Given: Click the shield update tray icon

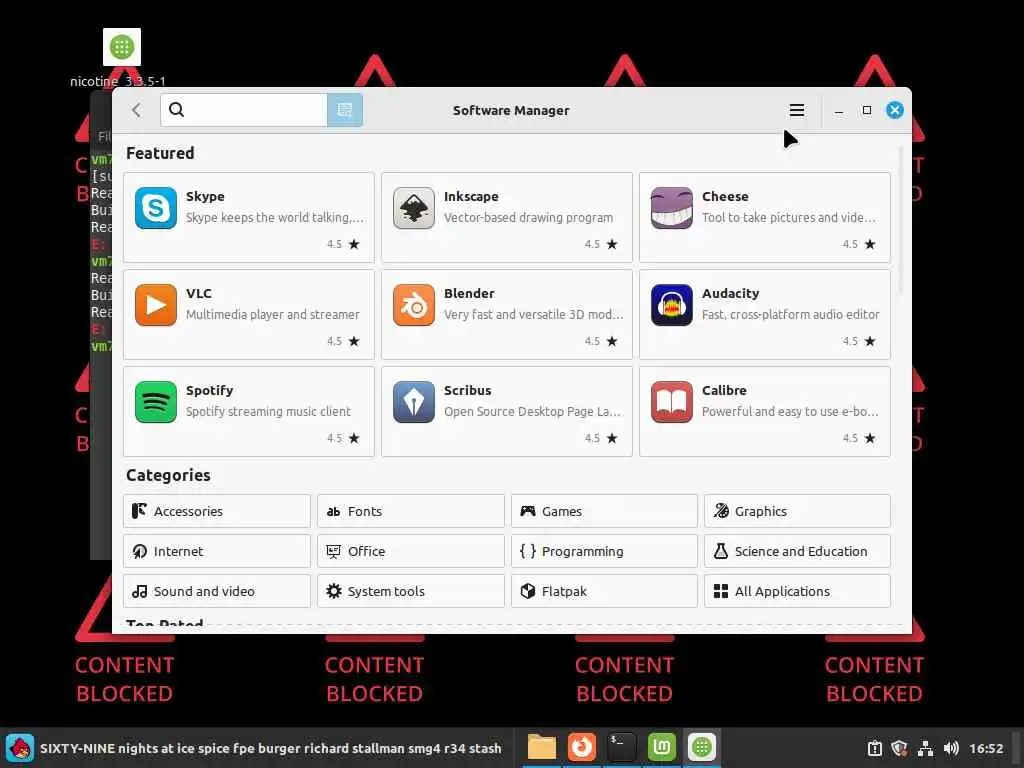Looking at the screenshot, I should [899, 748].
